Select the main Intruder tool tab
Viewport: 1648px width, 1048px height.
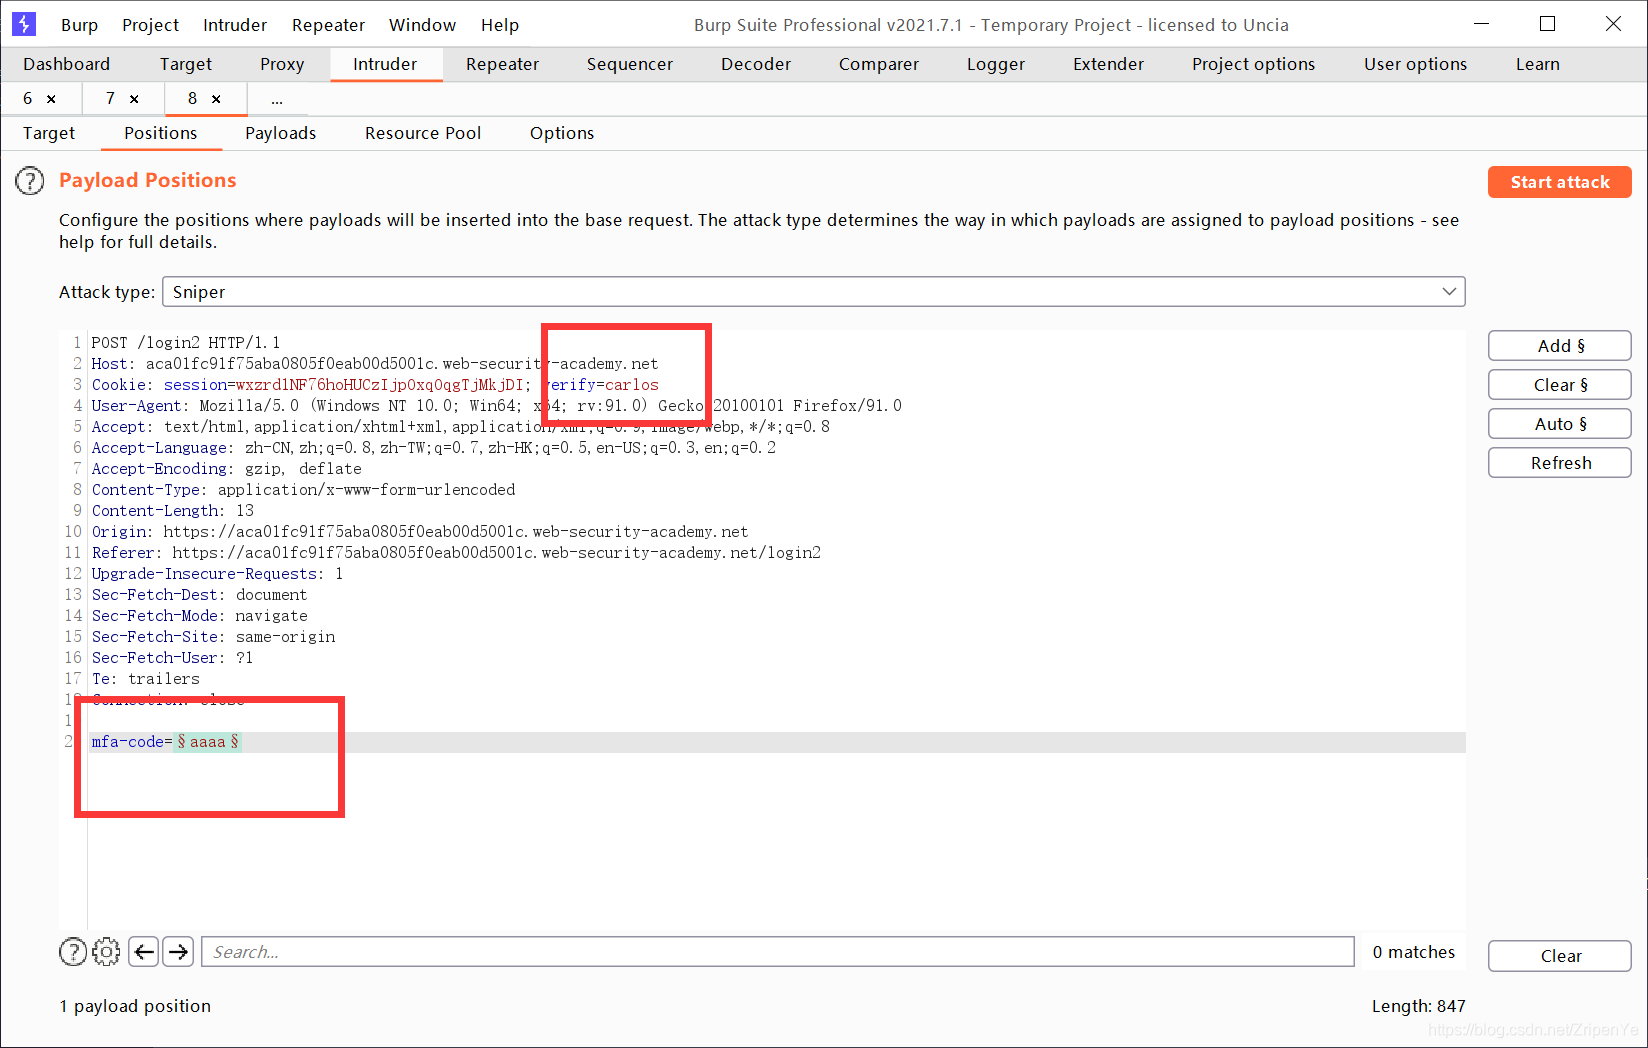385,64
